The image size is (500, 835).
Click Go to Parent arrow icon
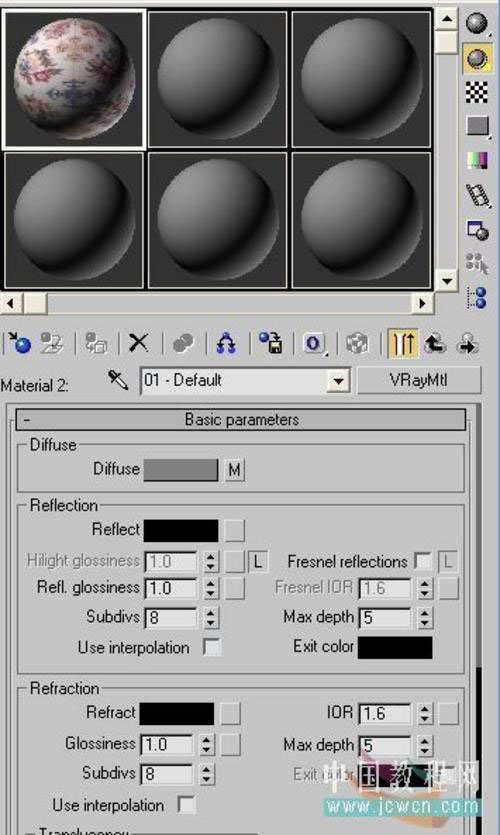point(436,343)
